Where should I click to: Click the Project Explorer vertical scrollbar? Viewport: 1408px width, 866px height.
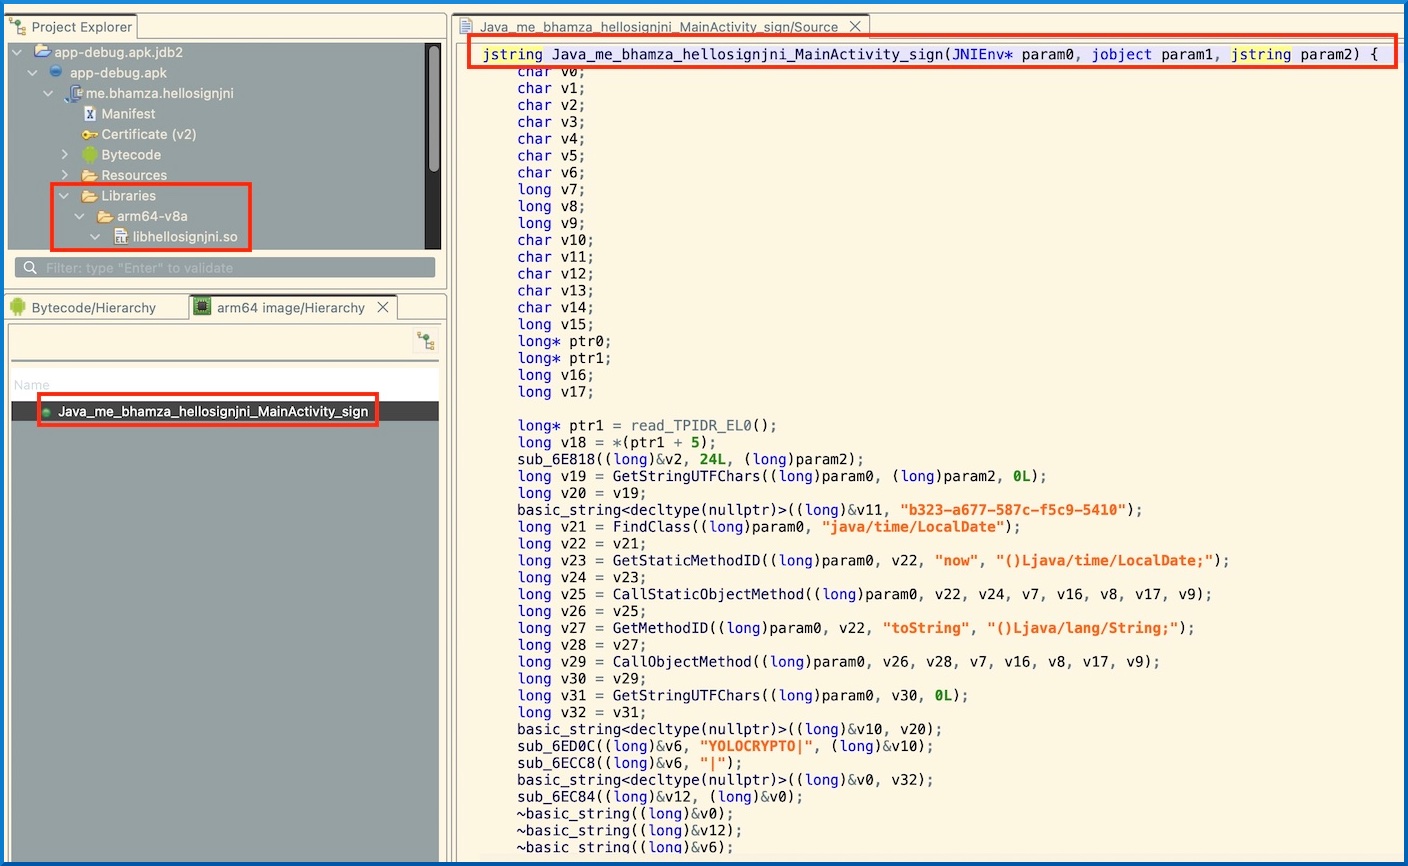(433, 110)
